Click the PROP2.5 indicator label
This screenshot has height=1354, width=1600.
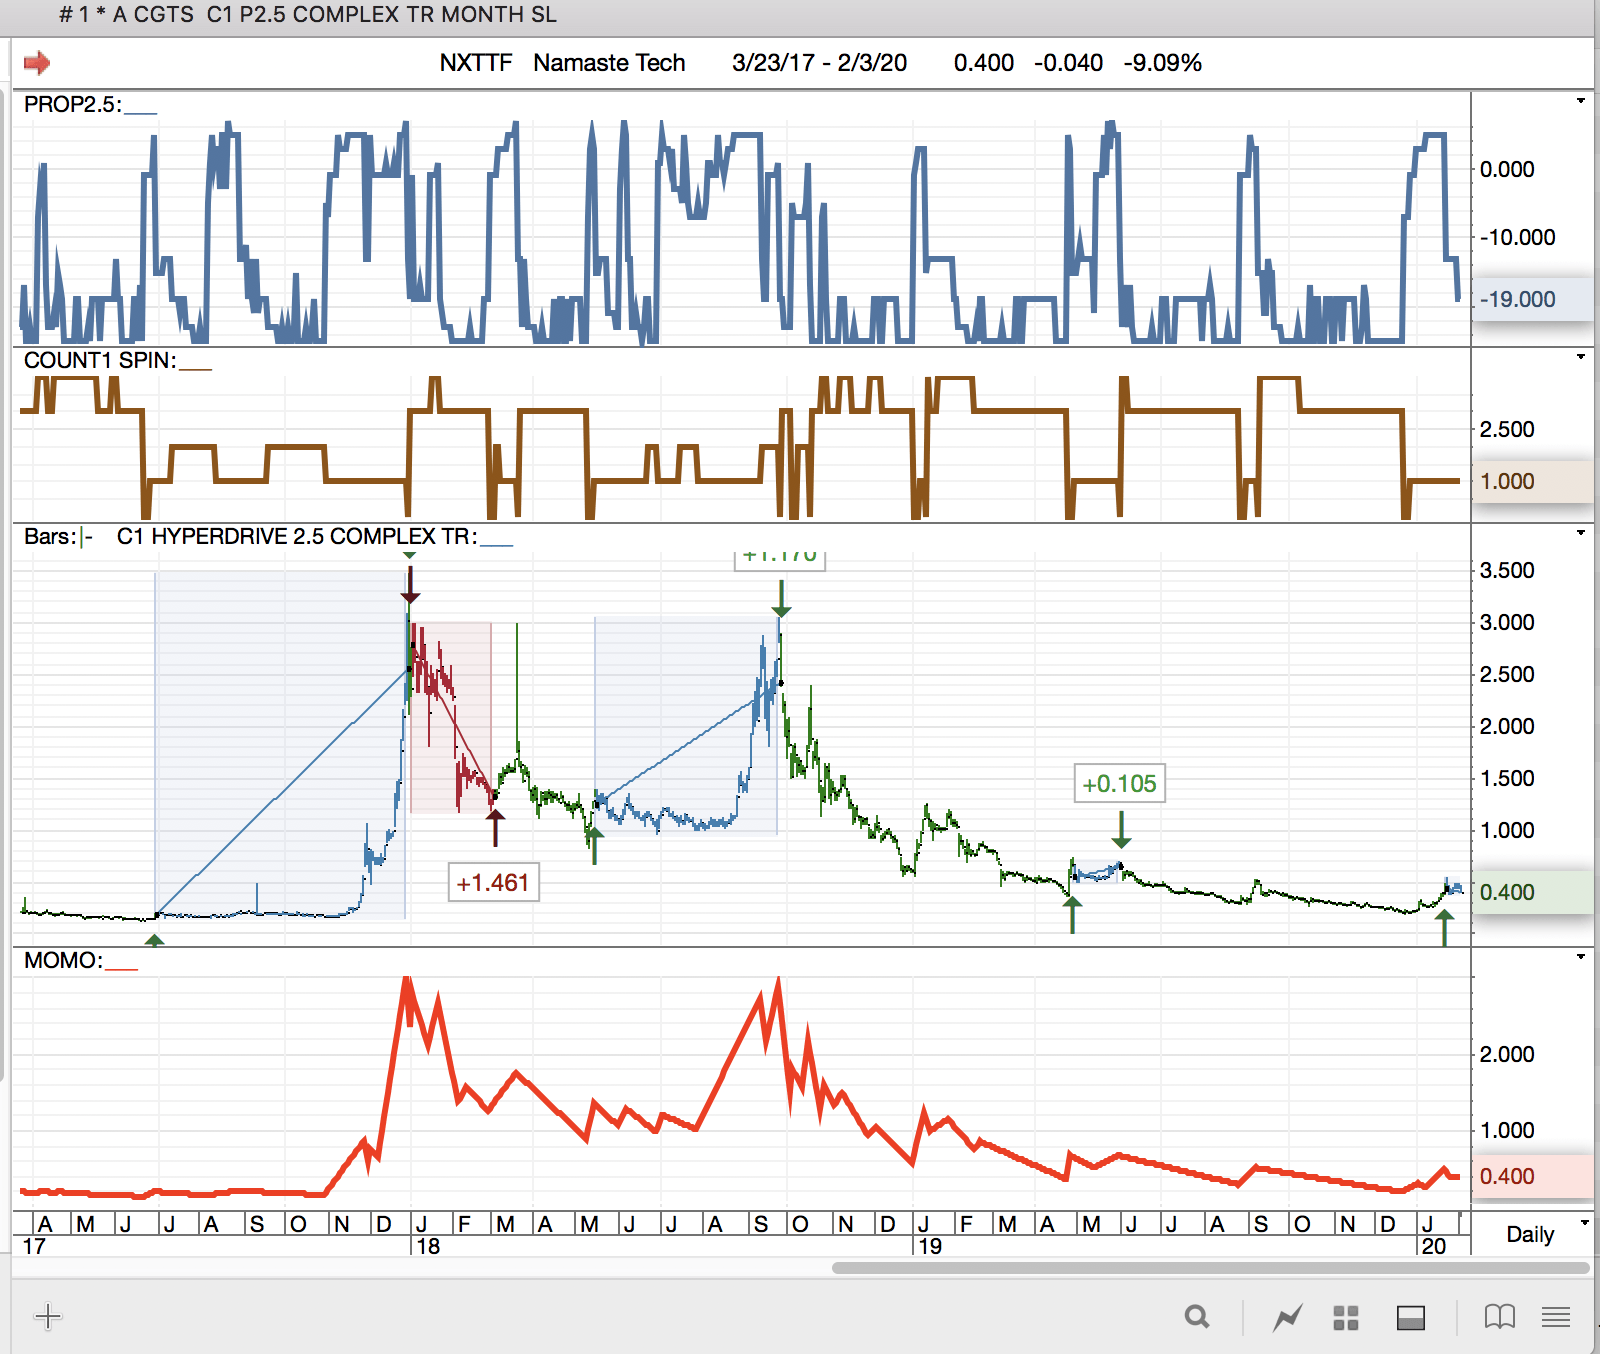click(x=72, y=105)
